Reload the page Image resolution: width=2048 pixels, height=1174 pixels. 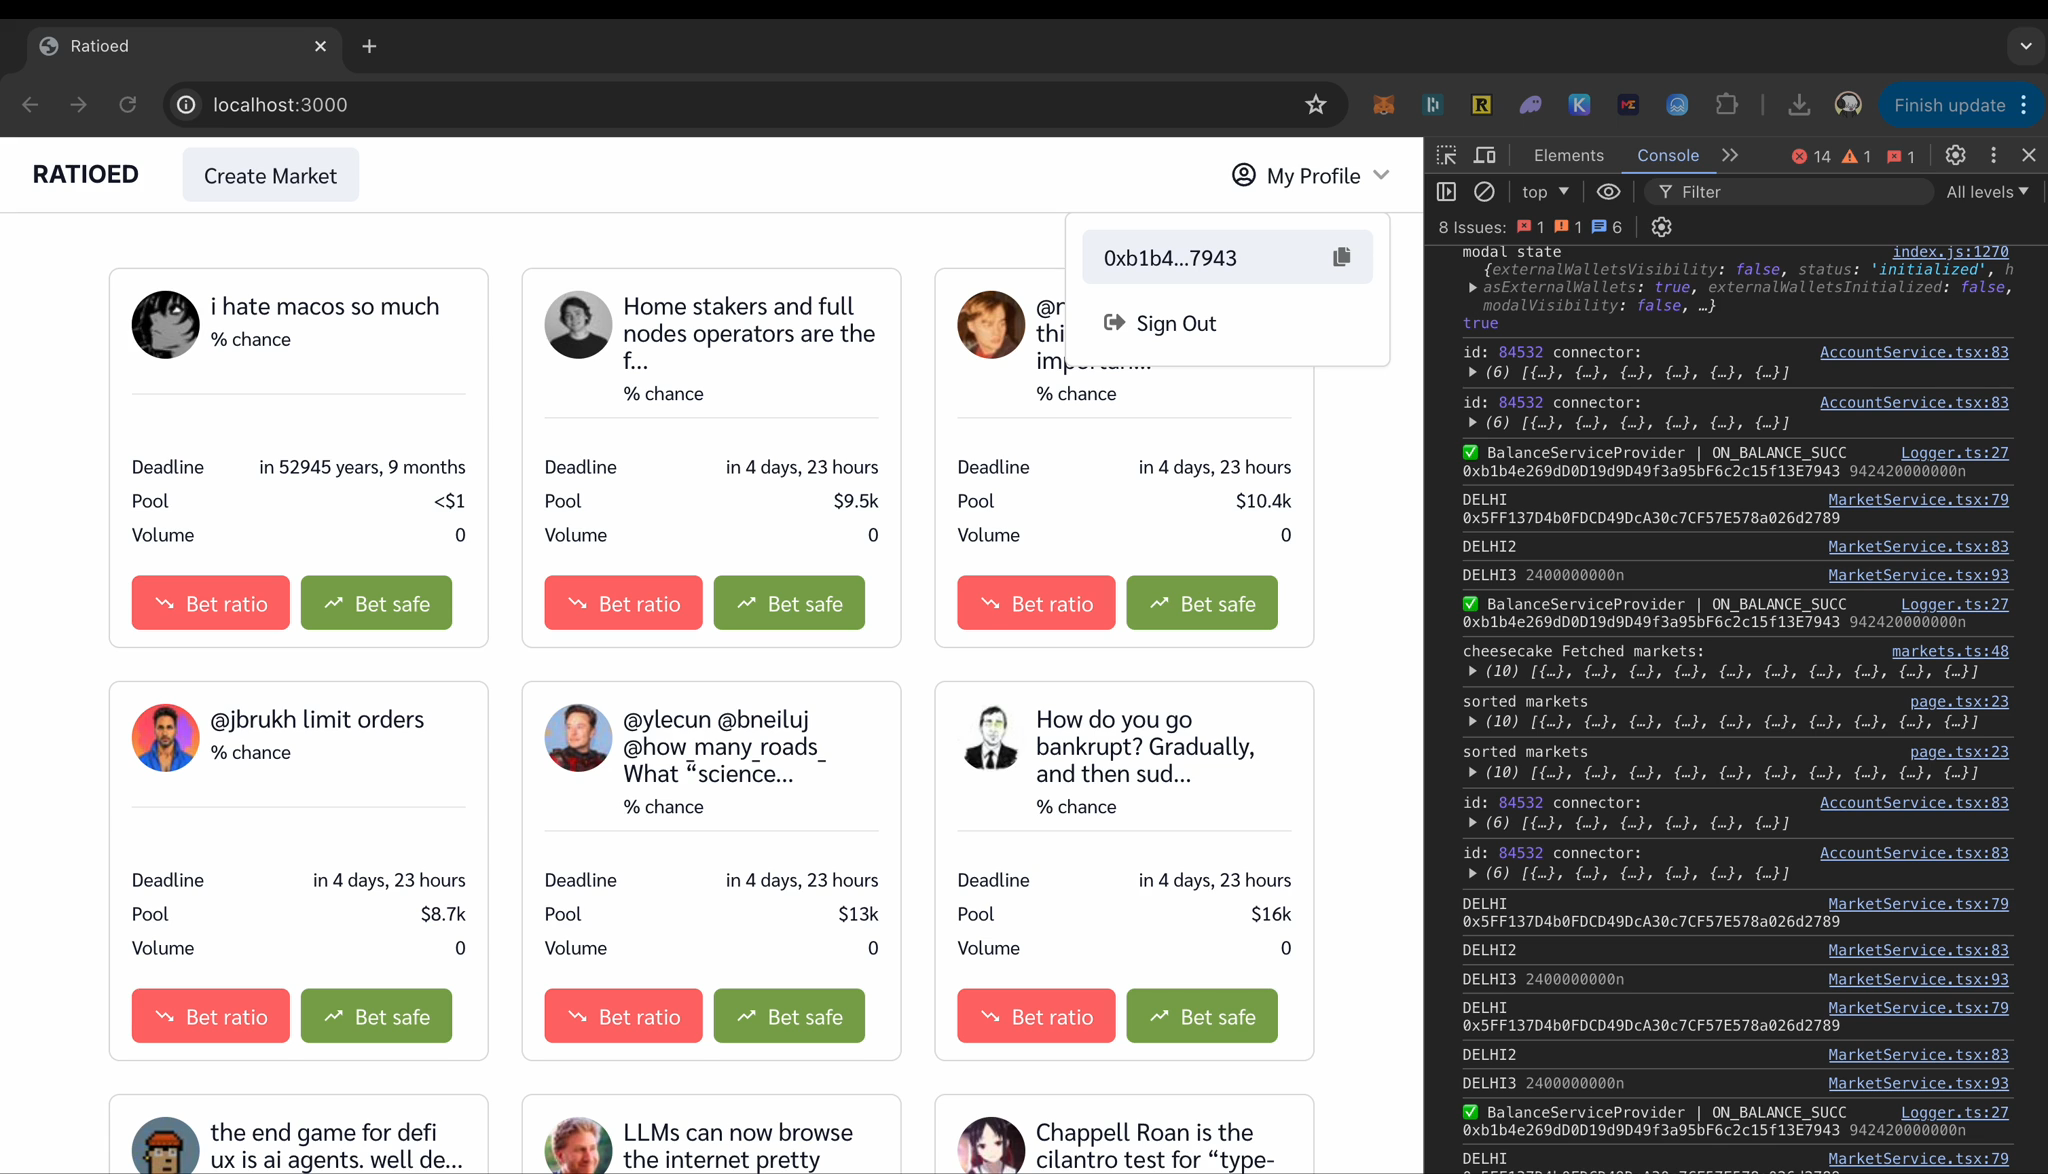click(x=127, y=105)
